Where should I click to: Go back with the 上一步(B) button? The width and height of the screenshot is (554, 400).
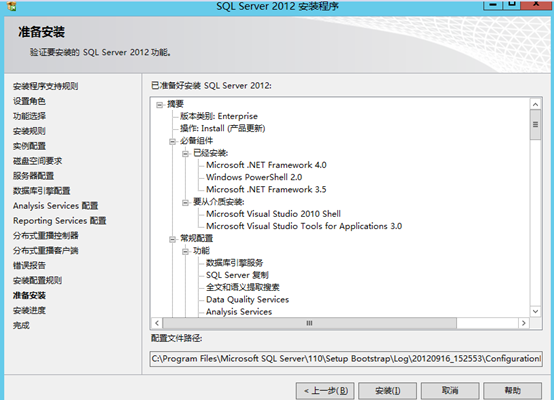[326, 391]
